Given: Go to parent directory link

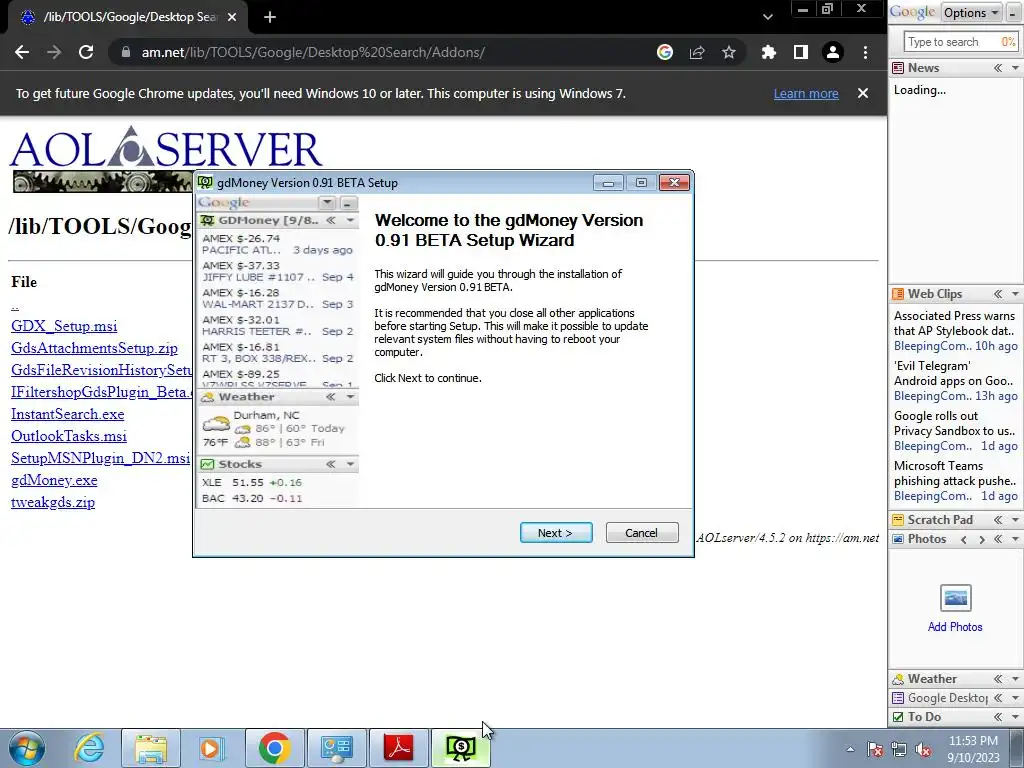Looking at the screenshot, I should (x=14, y=306).
